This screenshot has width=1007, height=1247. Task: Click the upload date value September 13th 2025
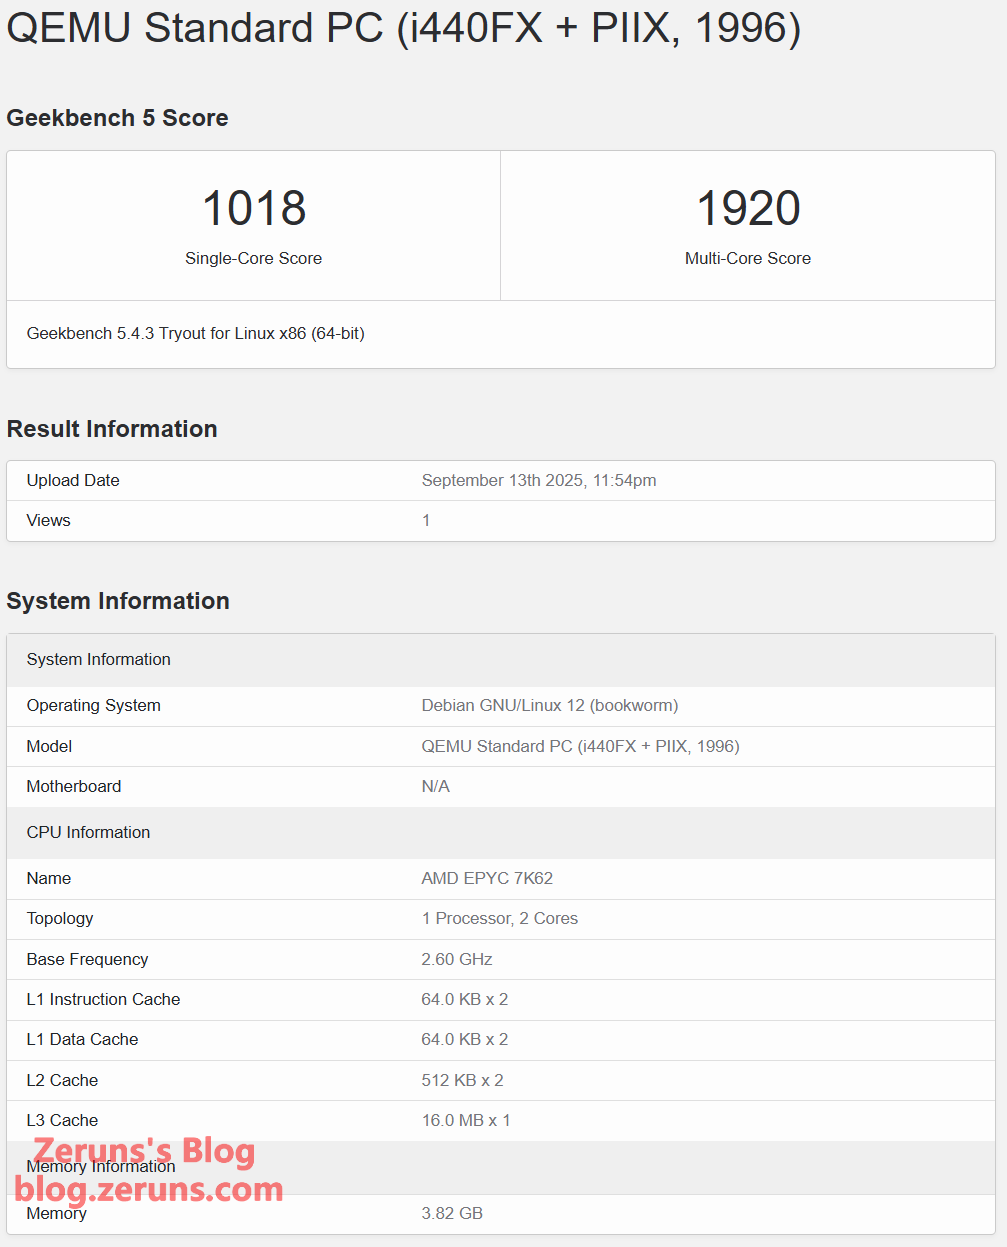[x=539, y=480]
